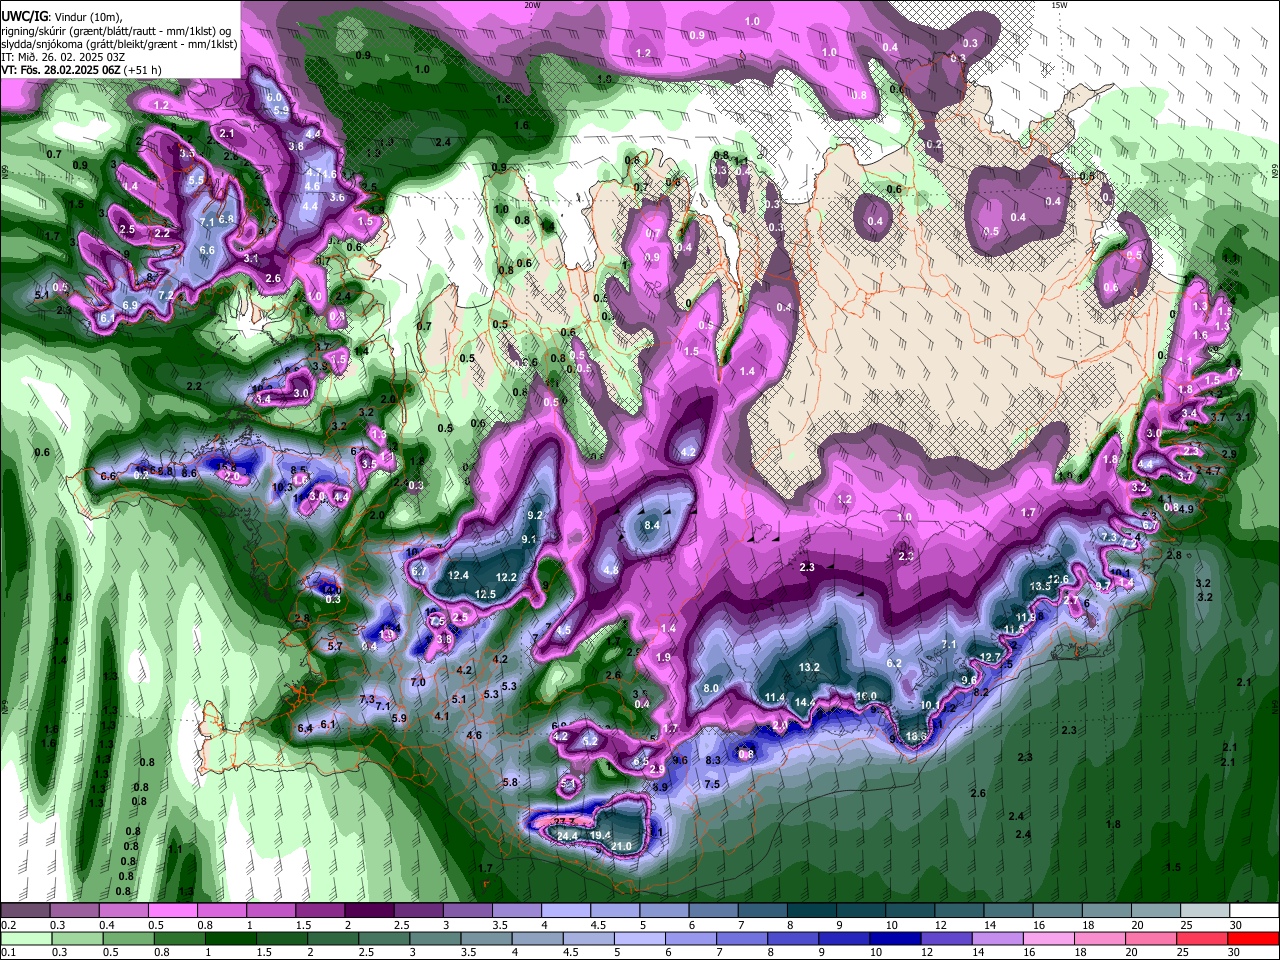Click the bright pink swatch between 0.5 and 0.8 on upper legend

172,911
